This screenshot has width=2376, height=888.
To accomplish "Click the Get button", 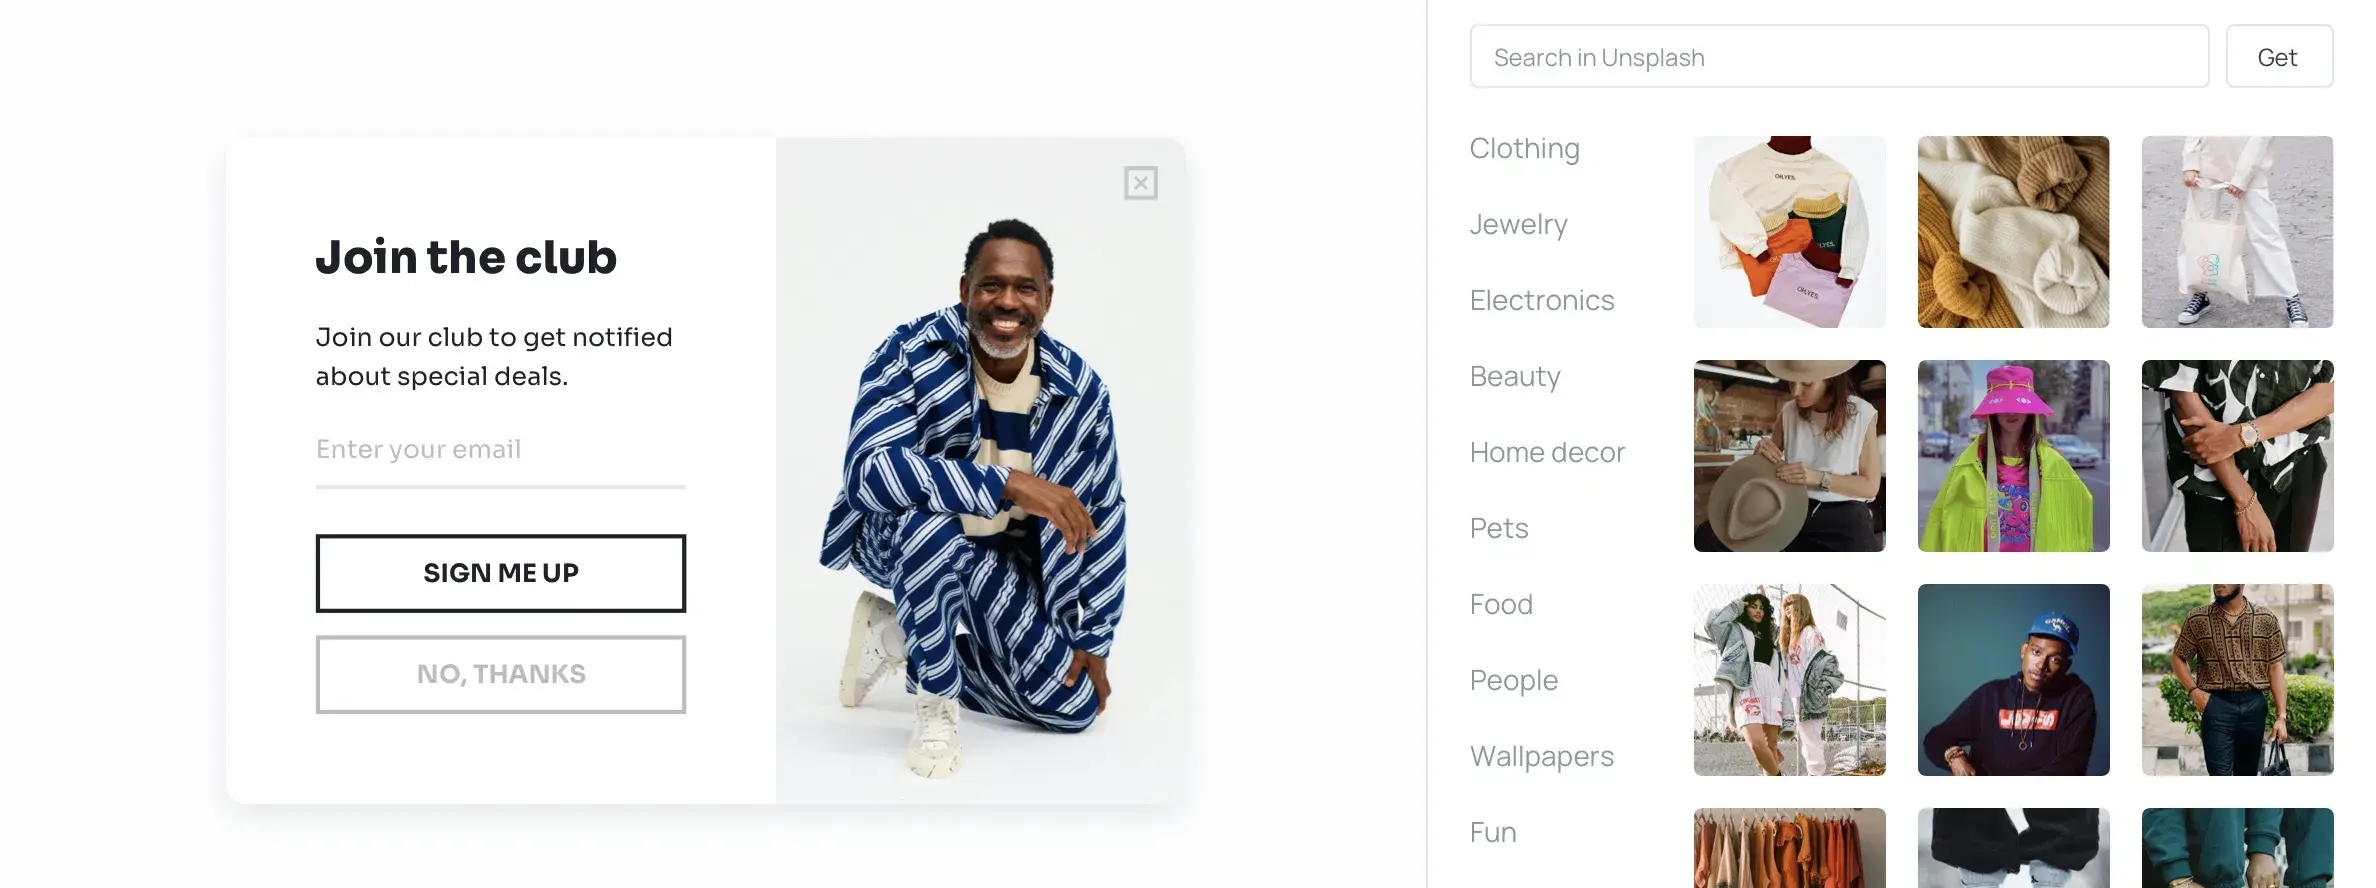I will [2279, 57].
